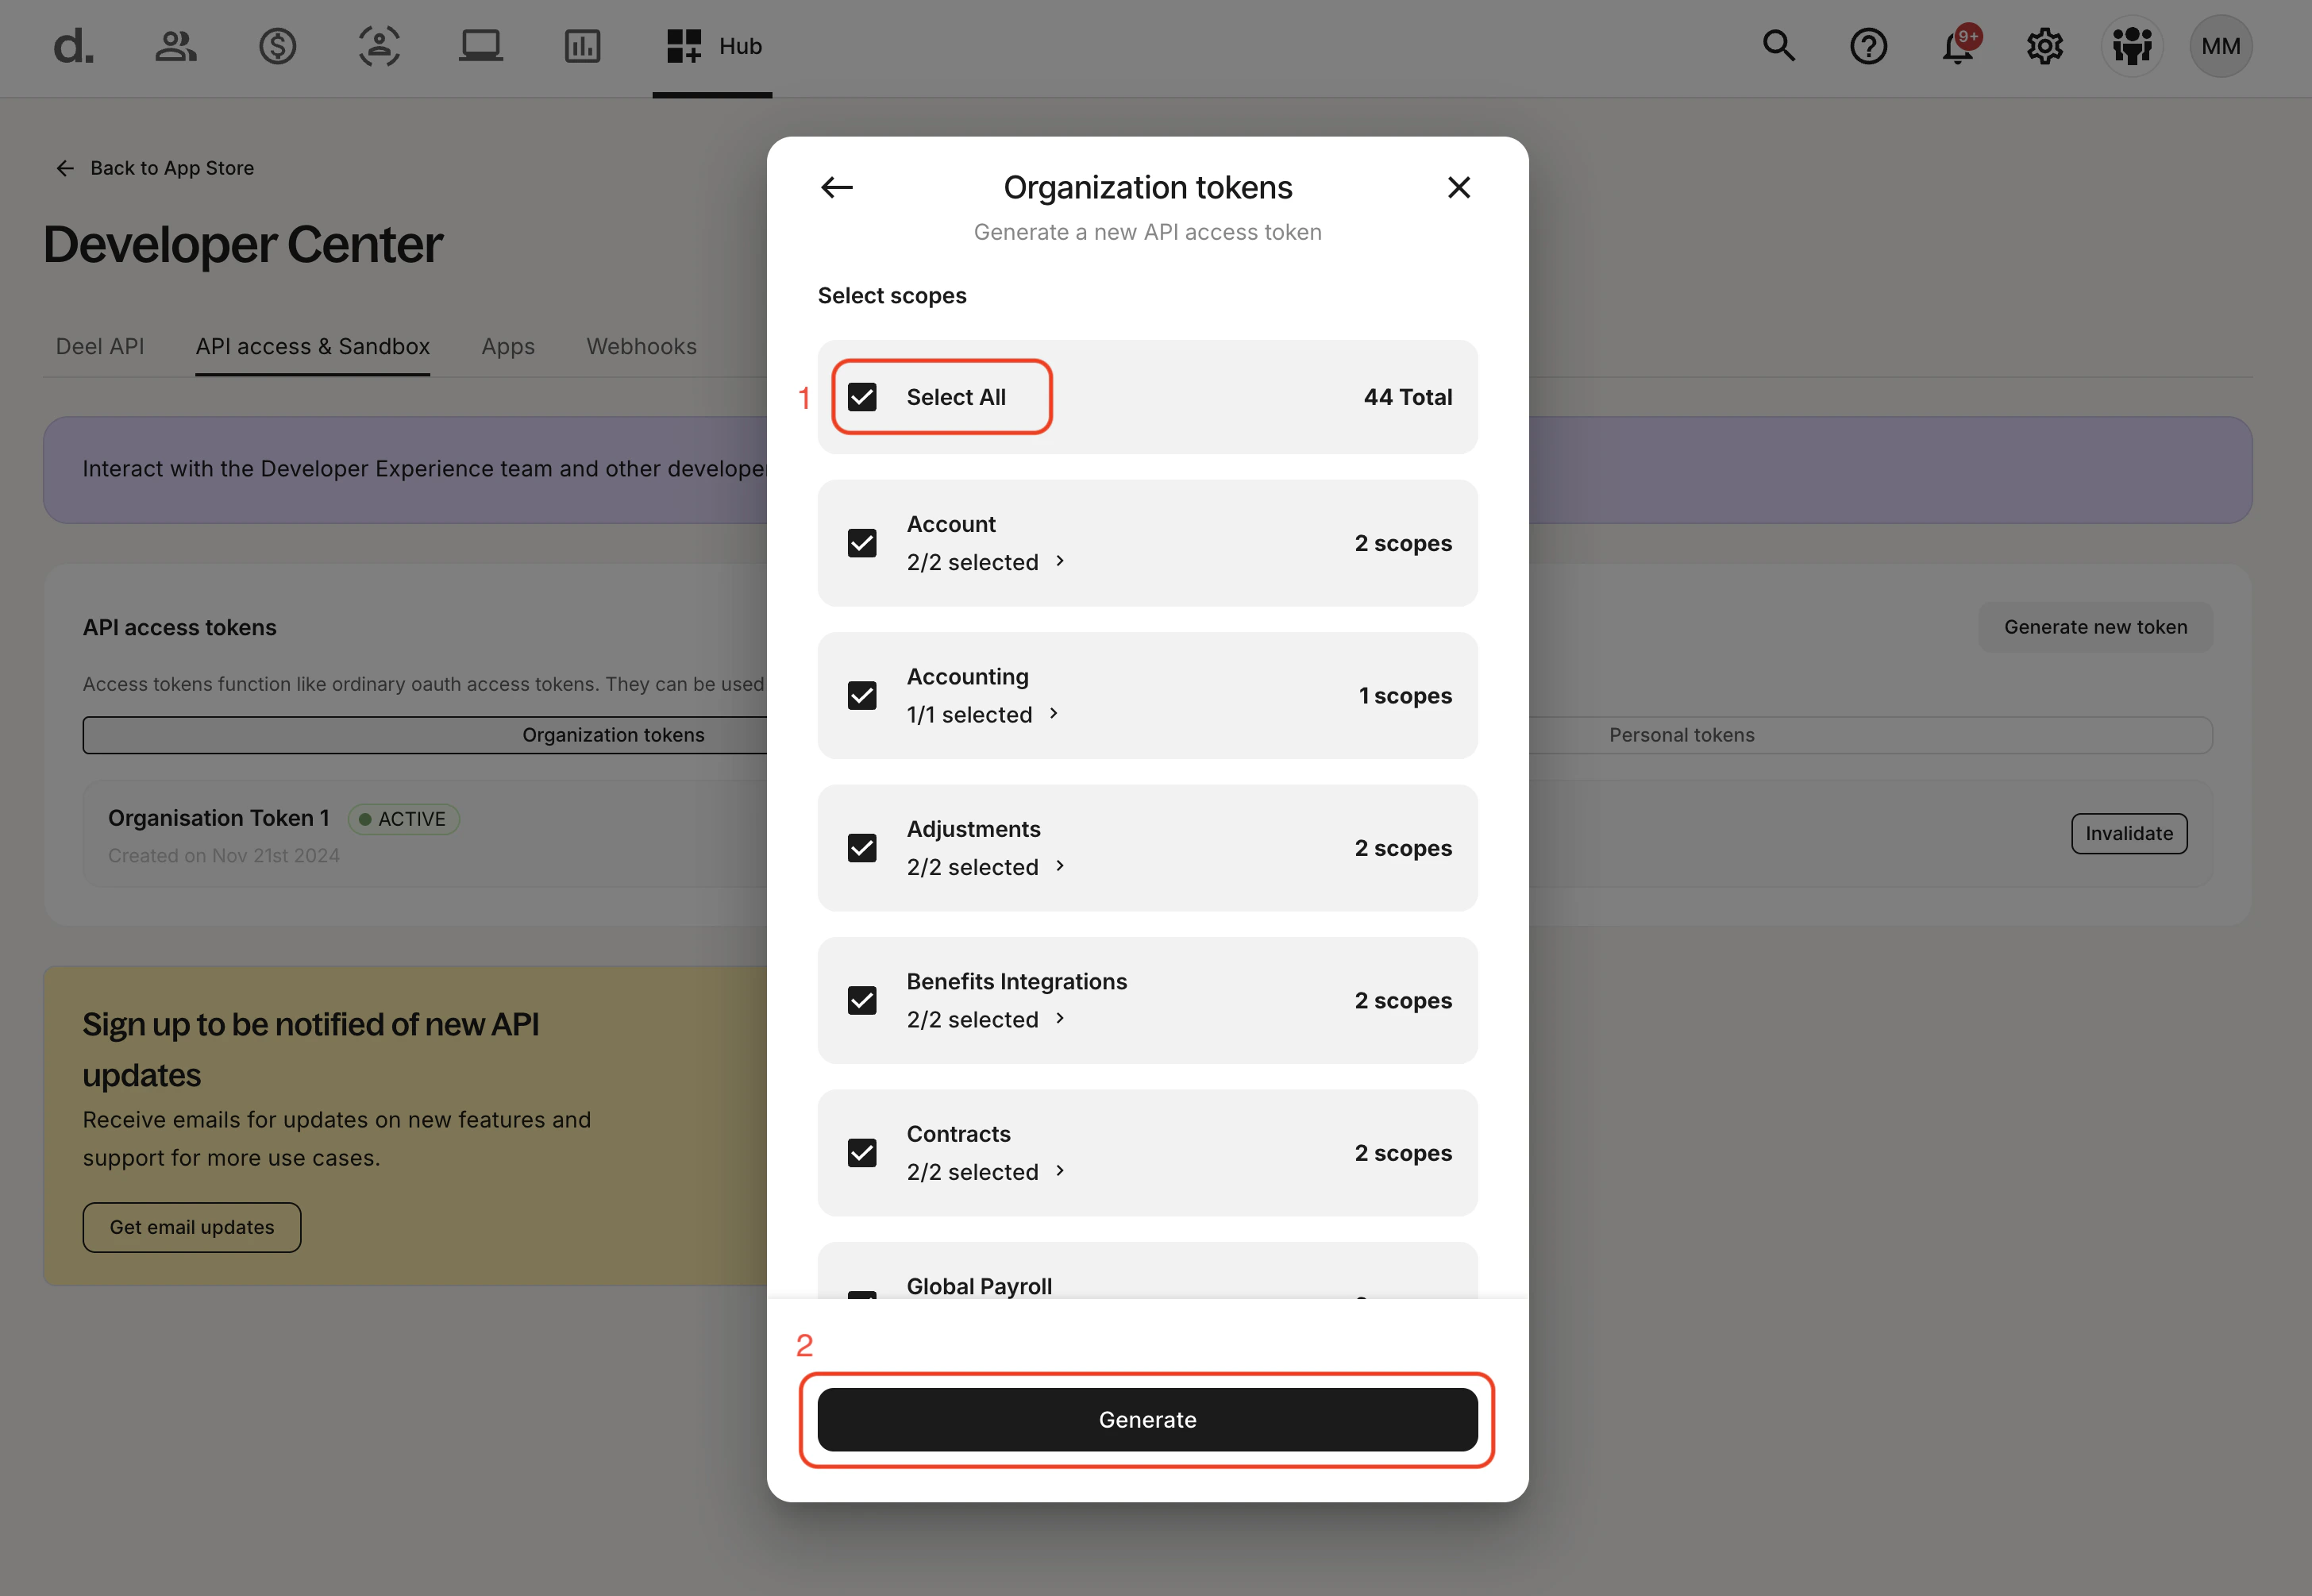This screenshot has height=1596, width=2312.
Task: Expand the Account scopes details
Action: [x=1061, y=561]
